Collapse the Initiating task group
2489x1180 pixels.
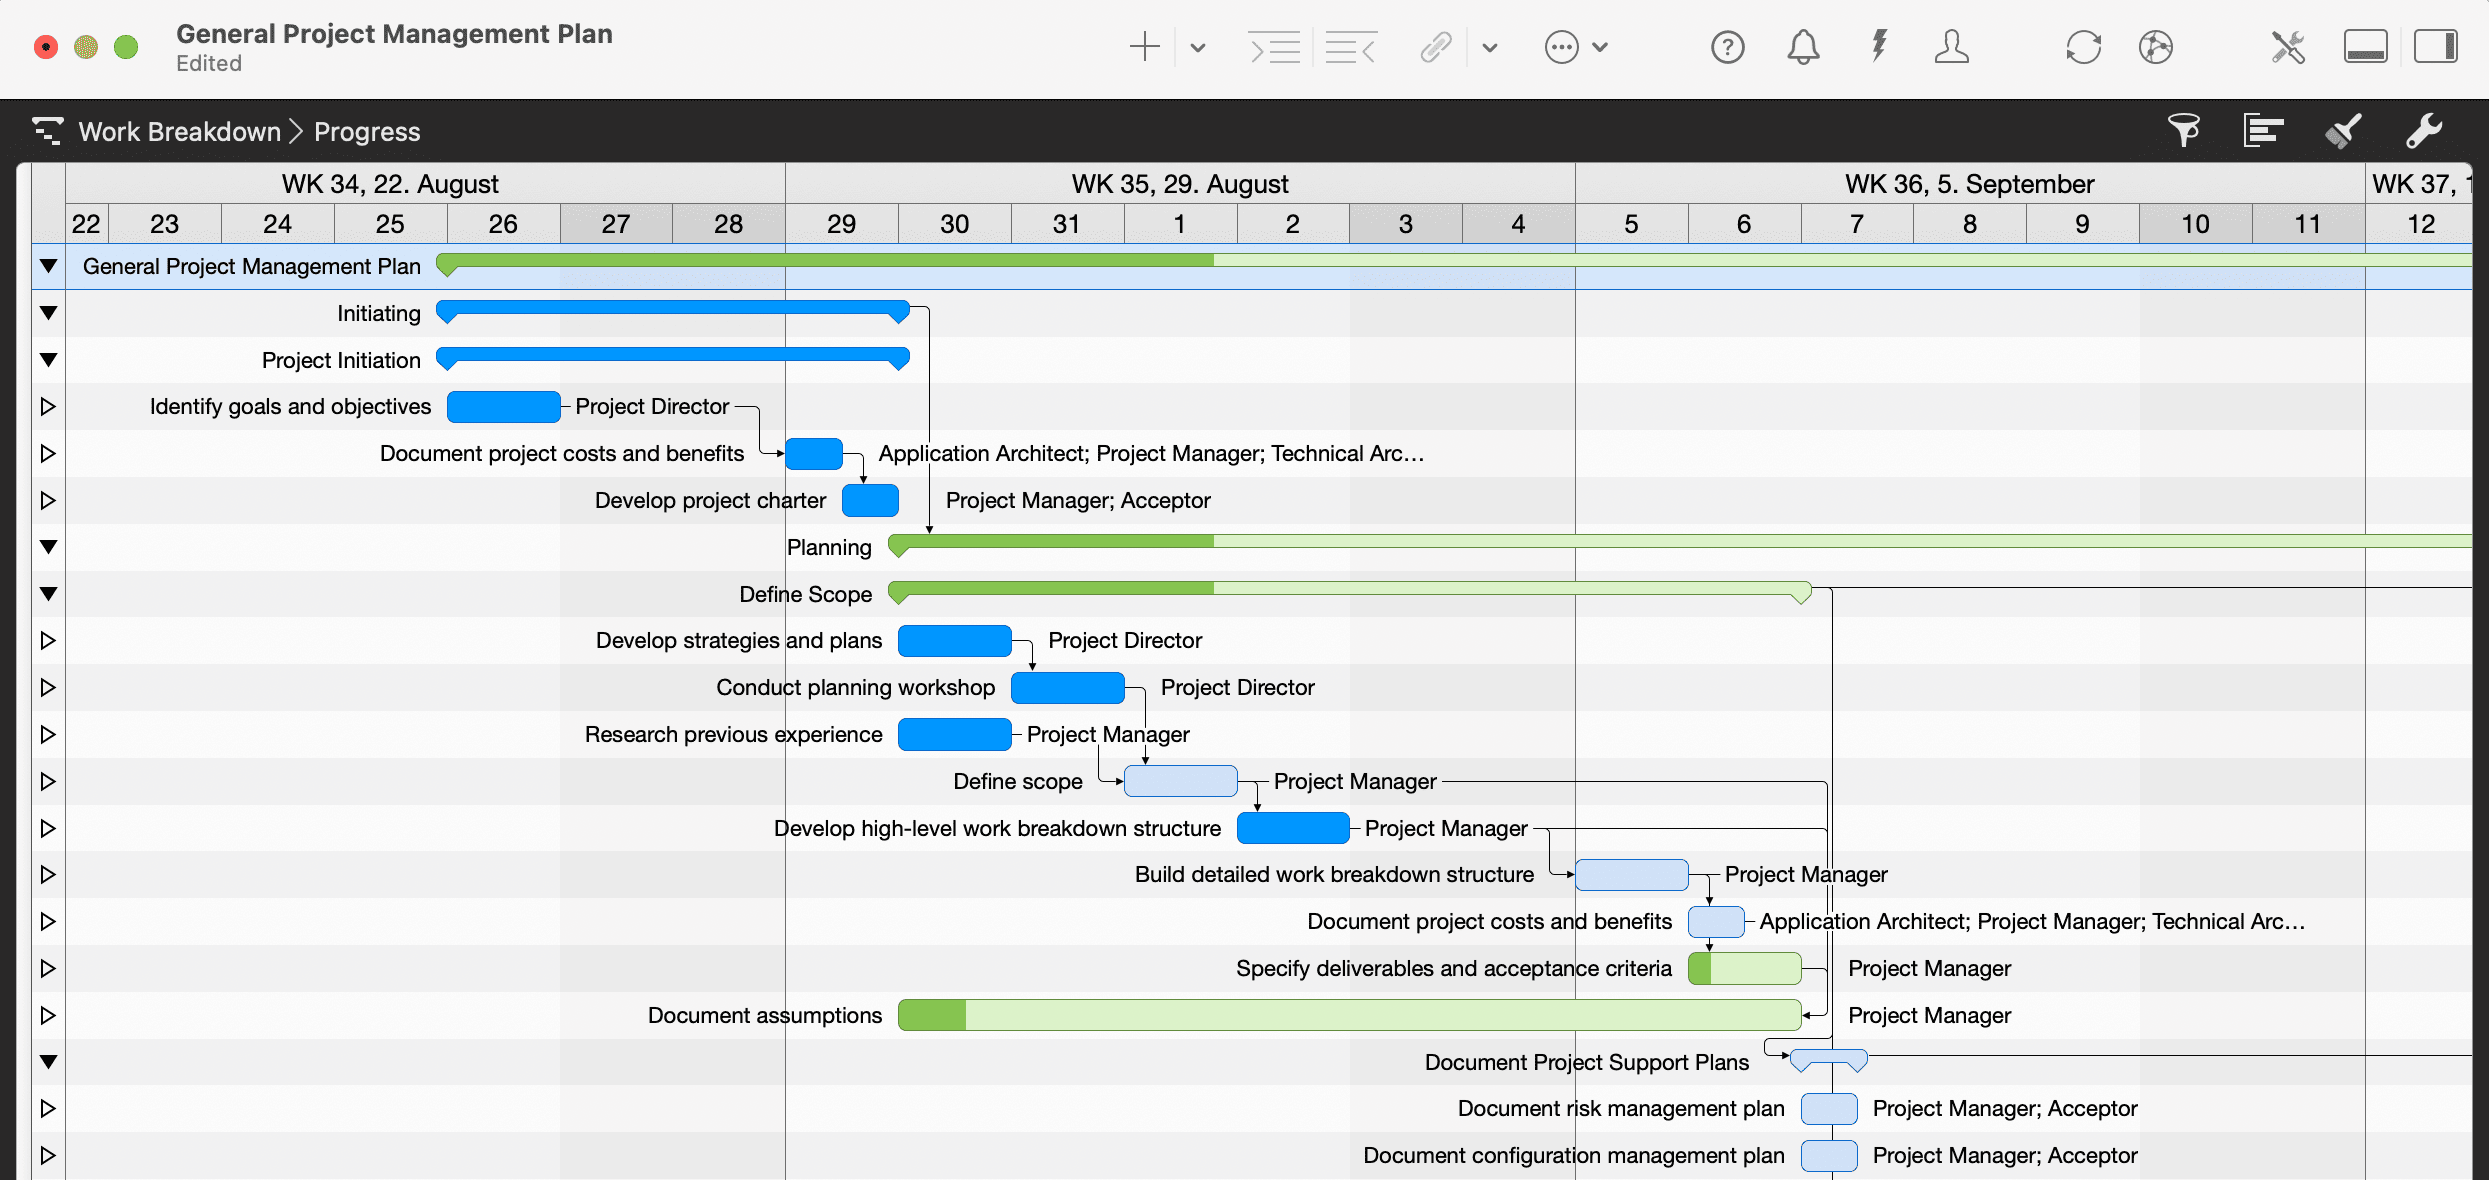[x=48, y=312]
